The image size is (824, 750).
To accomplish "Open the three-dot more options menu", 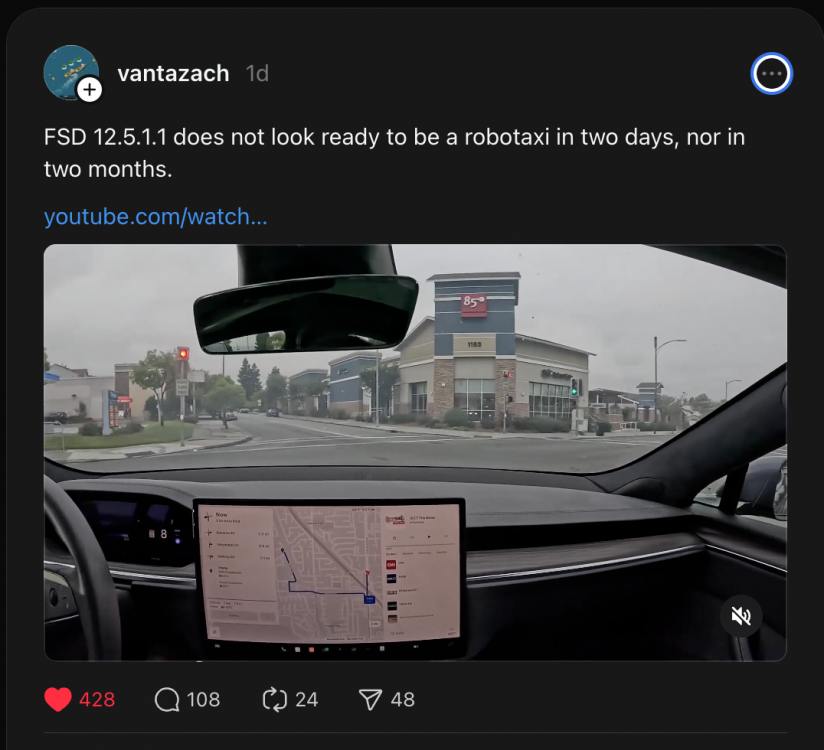I will coord(771,74).
